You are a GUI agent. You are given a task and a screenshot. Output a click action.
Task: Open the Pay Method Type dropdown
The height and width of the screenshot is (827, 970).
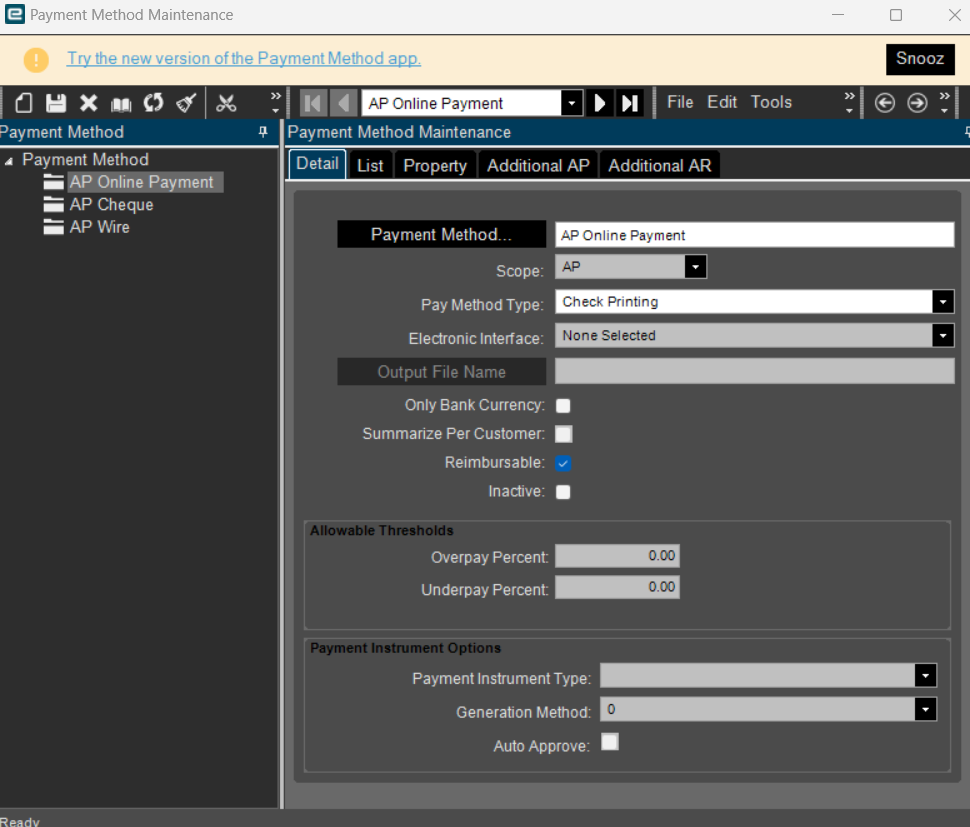(x=942, y=302)
